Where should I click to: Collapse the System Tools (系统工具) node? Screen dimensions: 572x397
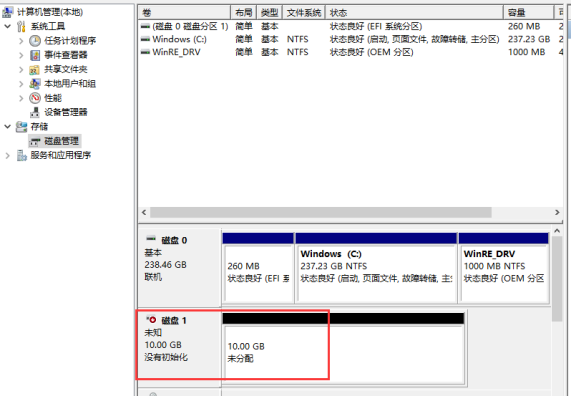point(7,26)
